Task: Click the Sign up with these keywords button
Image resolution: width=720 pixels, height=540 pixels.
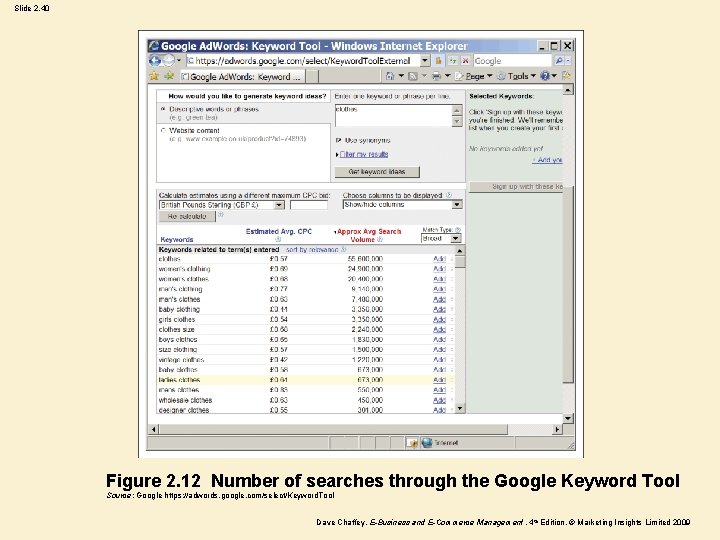Action: click(516, 186)
